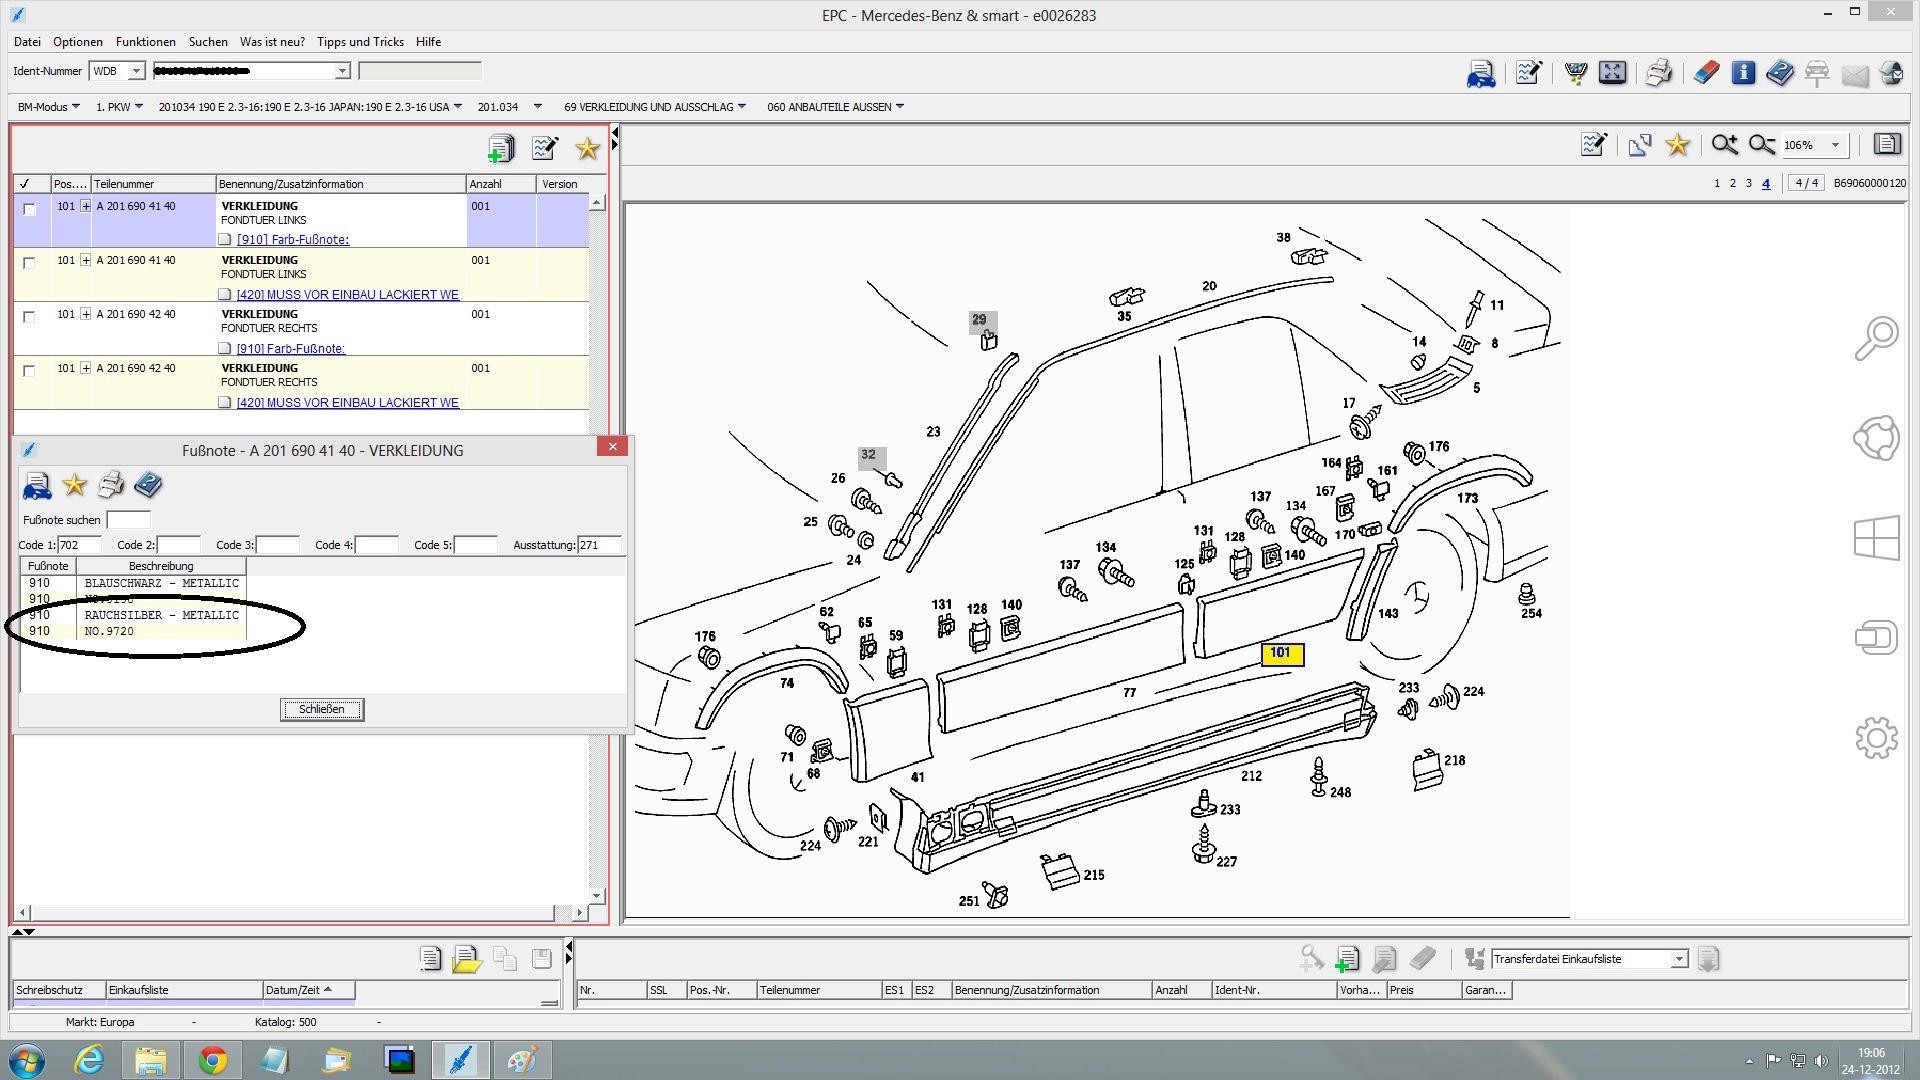Expand plus sign on last part row
The height and width of the screenshot is (1080, 1920).
(86, 368)
